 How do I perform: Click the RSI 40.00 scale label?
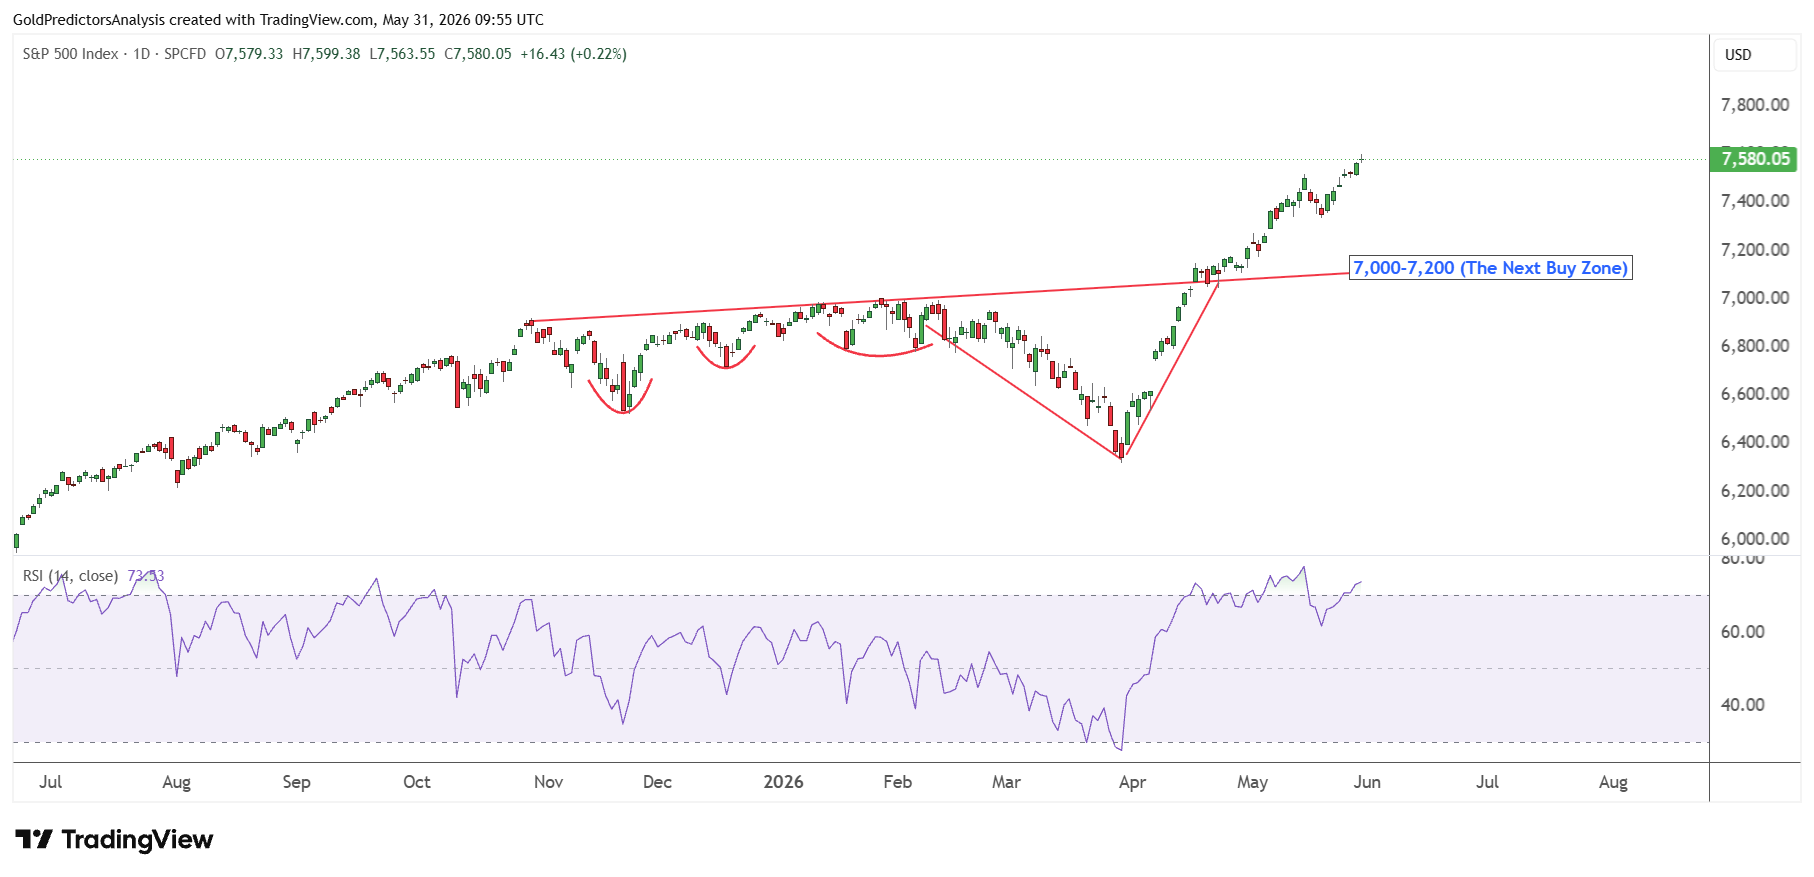(x=1743, y=705)
